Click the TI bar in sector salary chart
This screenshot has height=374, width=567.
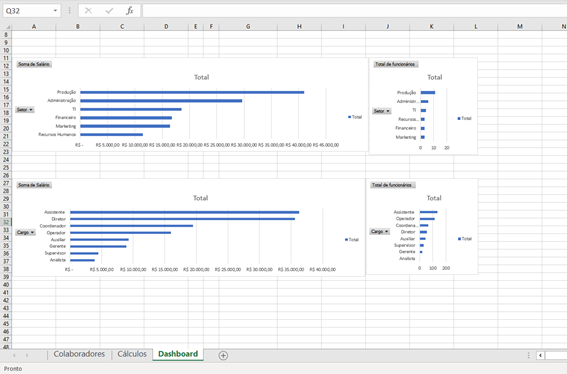click(131, 109)
